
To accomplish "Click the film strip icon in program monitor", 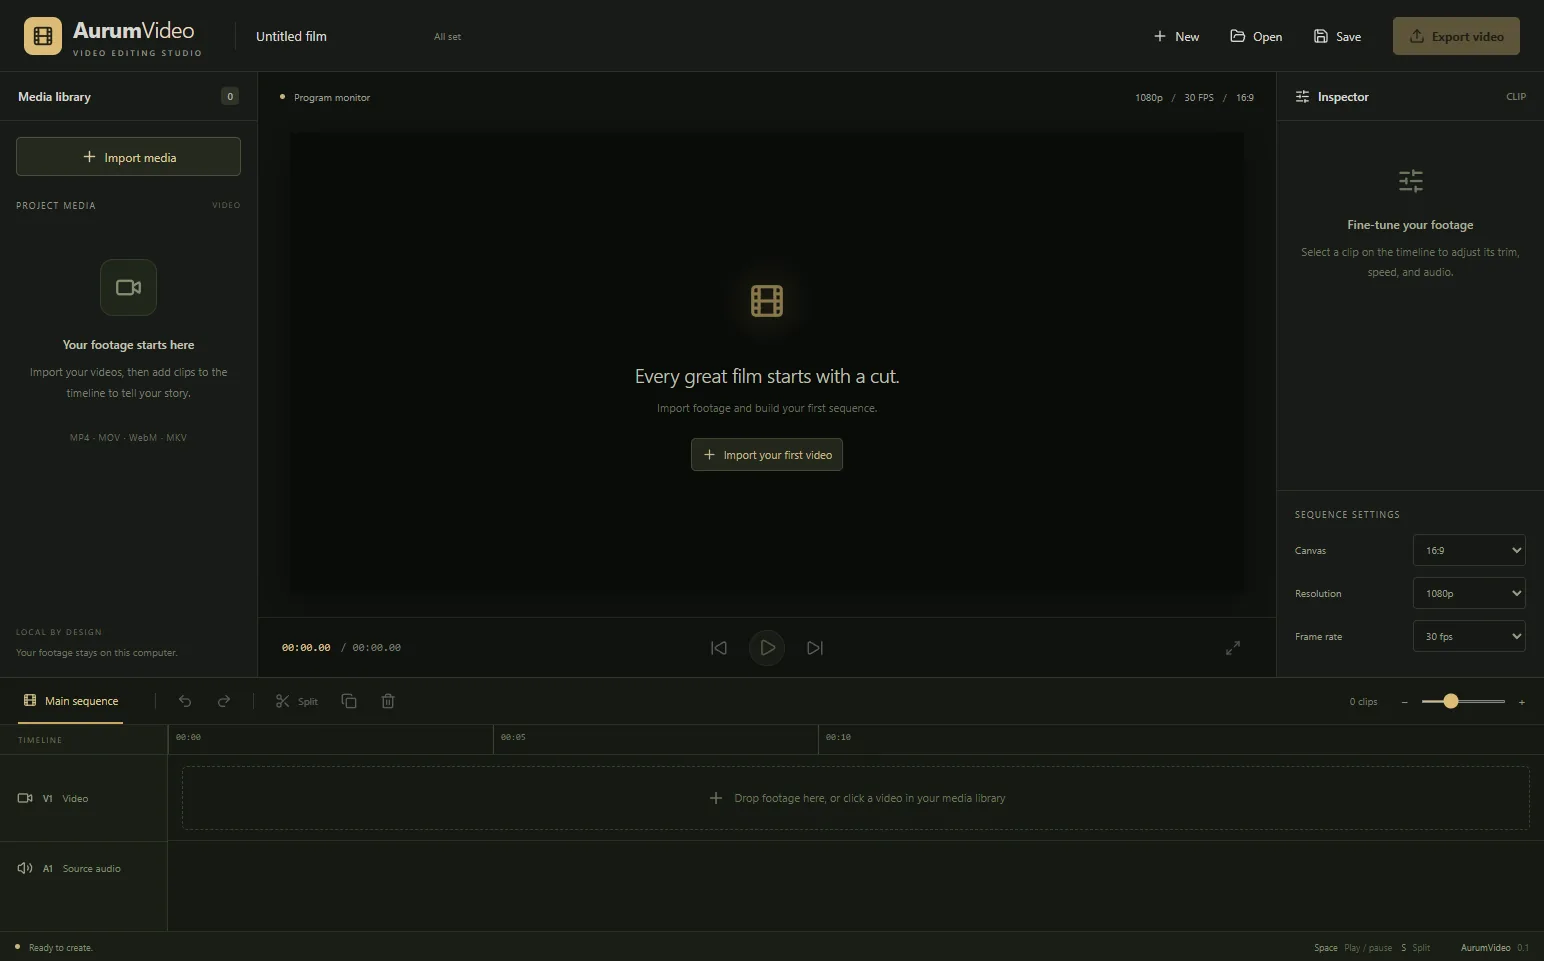I will tap(767, 301).
